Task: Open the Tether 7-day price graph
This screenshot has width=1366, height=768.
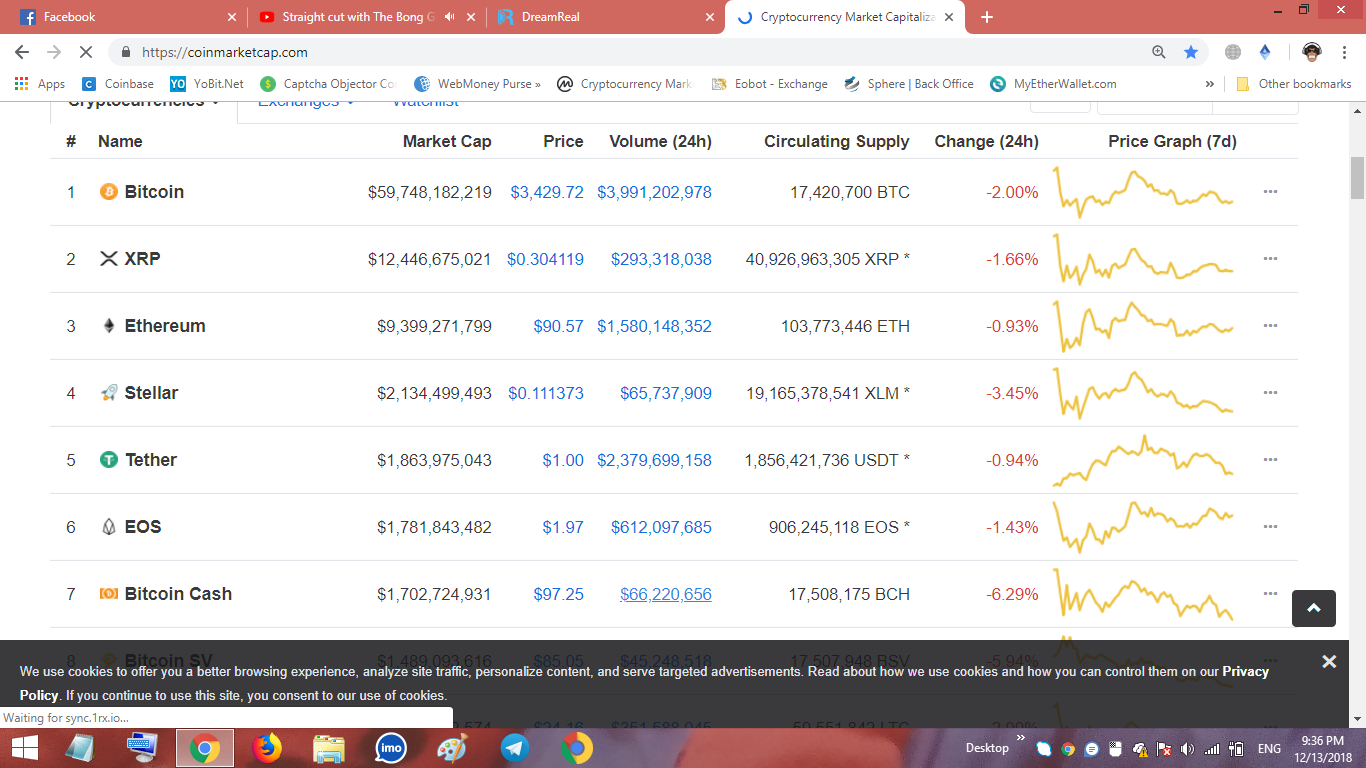Action: 1144,460
